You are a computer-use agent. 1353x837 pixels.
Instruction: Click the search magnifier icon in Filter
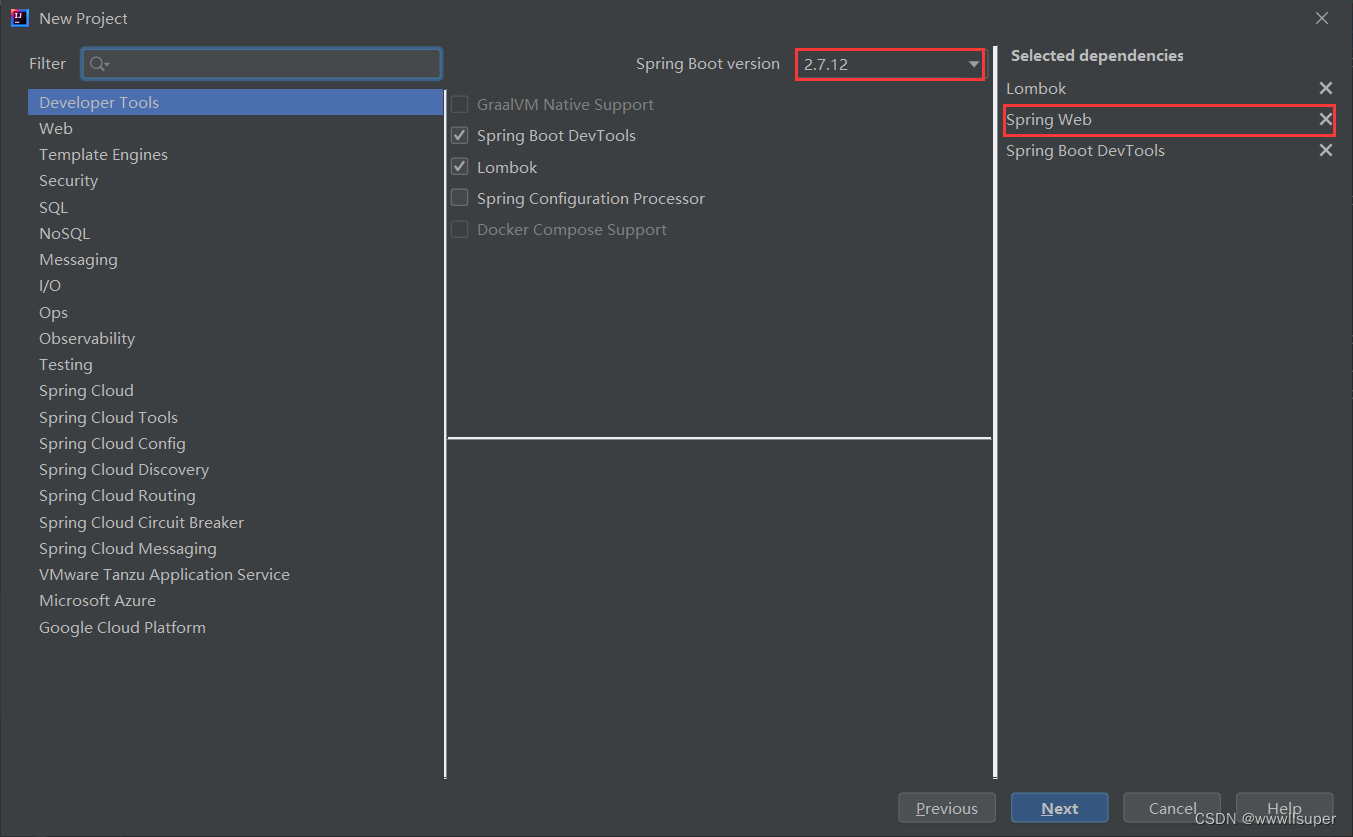pyautogui.click(x=99, y=64)
